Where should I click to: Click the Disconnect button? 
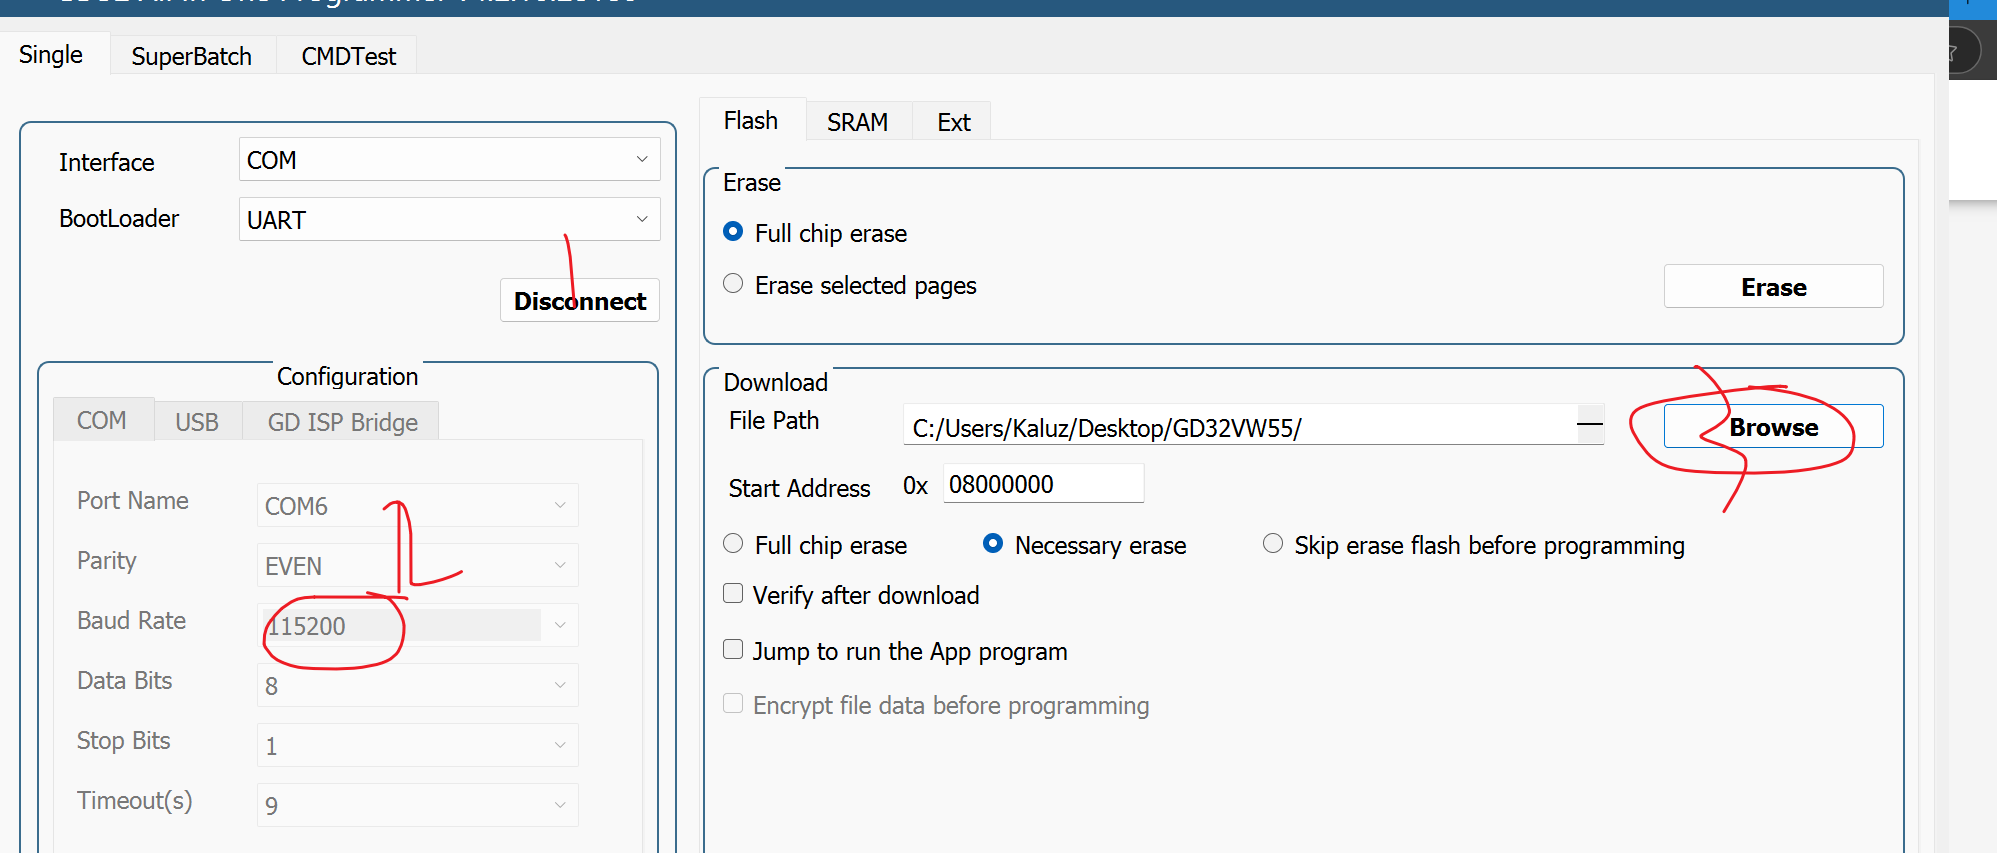click(x=579, y=301)
